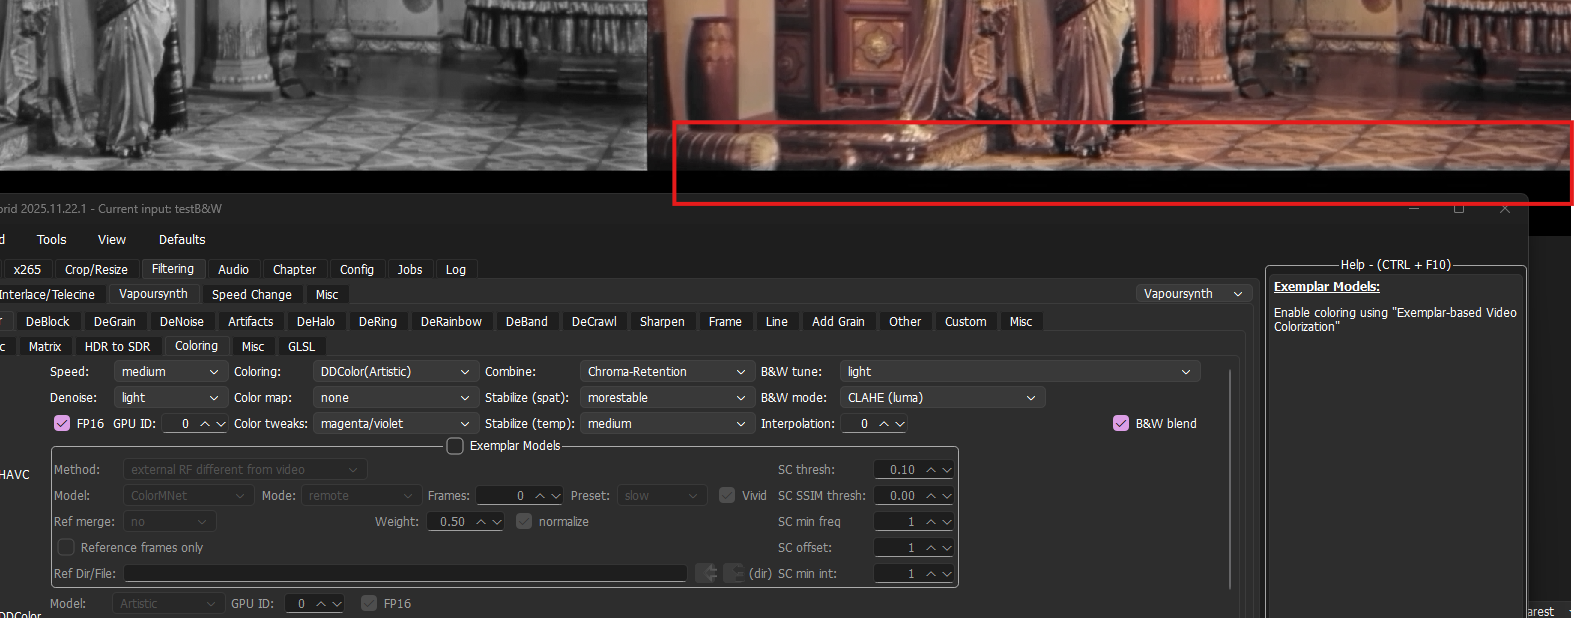Expand the Combine dropdown set to Chroma-Retention
1574x618 pixels.
click(666, 372)
